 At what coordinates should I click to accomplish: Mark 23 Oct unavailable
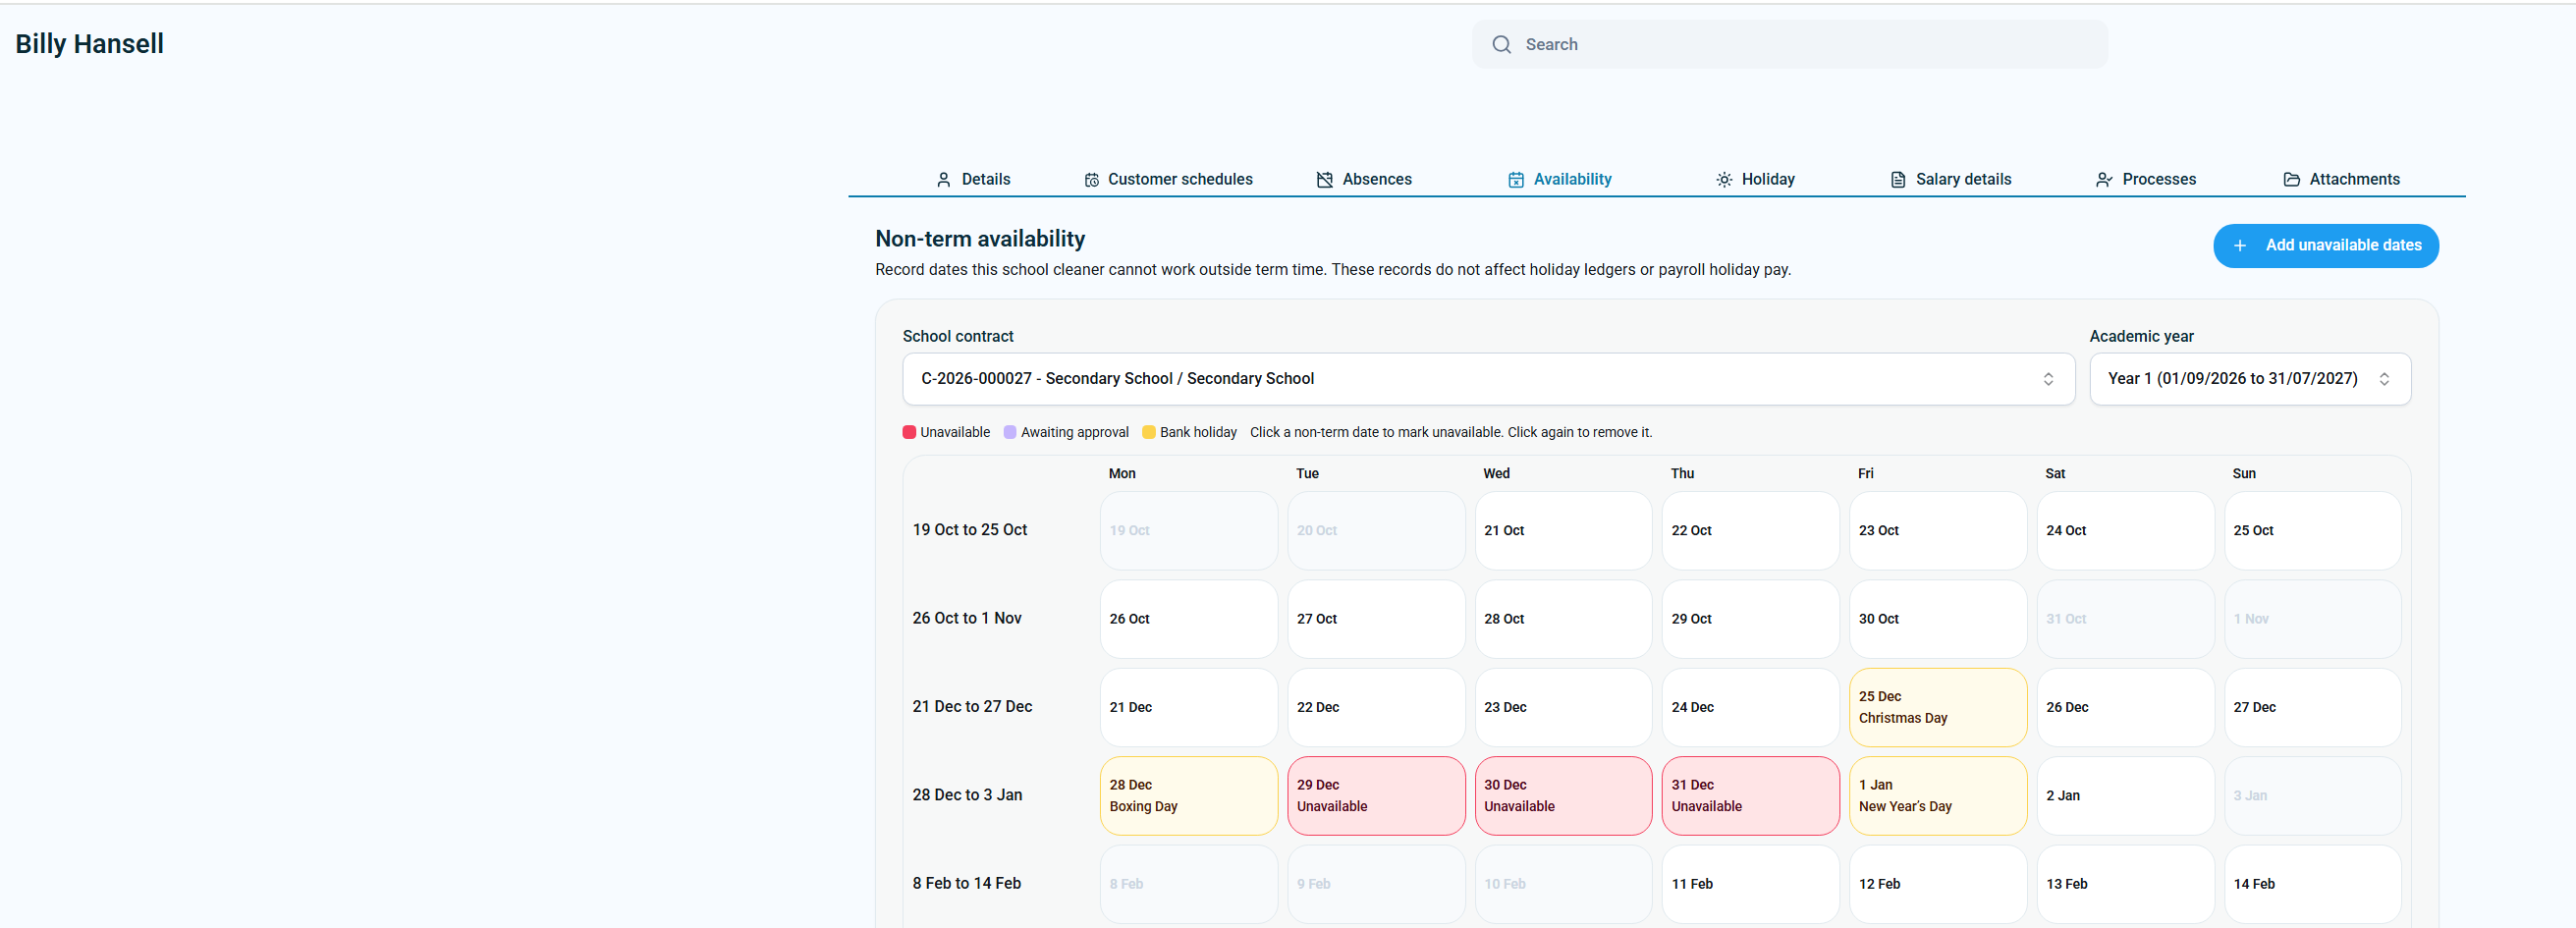click(x=1937, y=531)
